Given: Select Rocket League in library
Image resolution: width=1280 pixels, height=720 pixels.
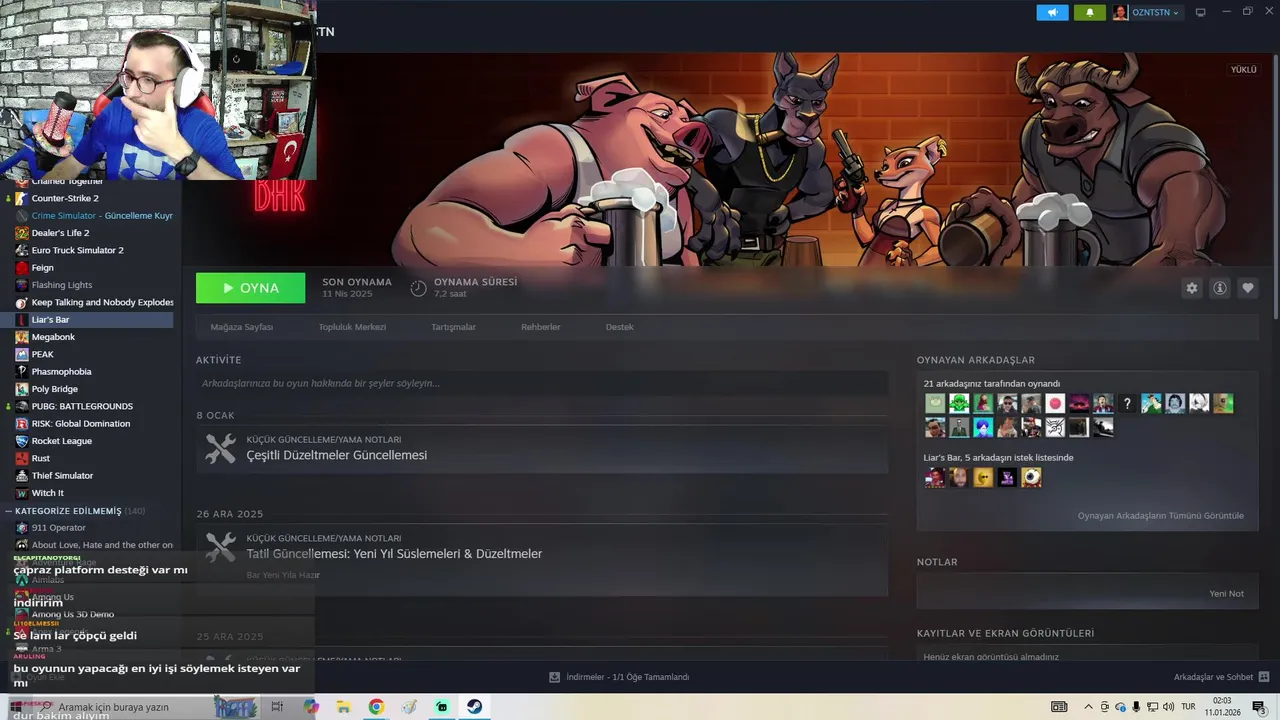Looking at the screenshot, I should pyautogui.click(x=61, y=441).
